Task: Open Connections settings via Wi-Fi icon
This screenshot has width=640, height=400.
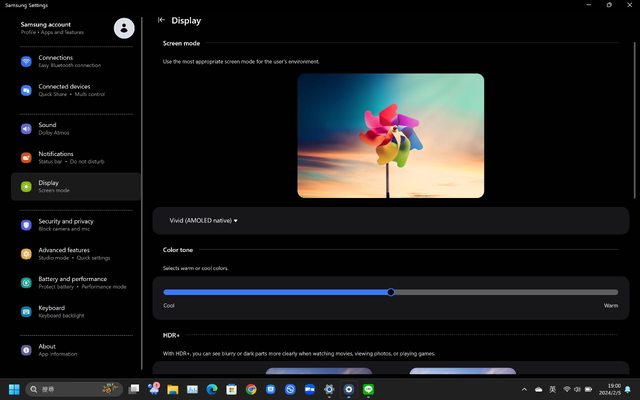Action: click(x=26, y=61)
